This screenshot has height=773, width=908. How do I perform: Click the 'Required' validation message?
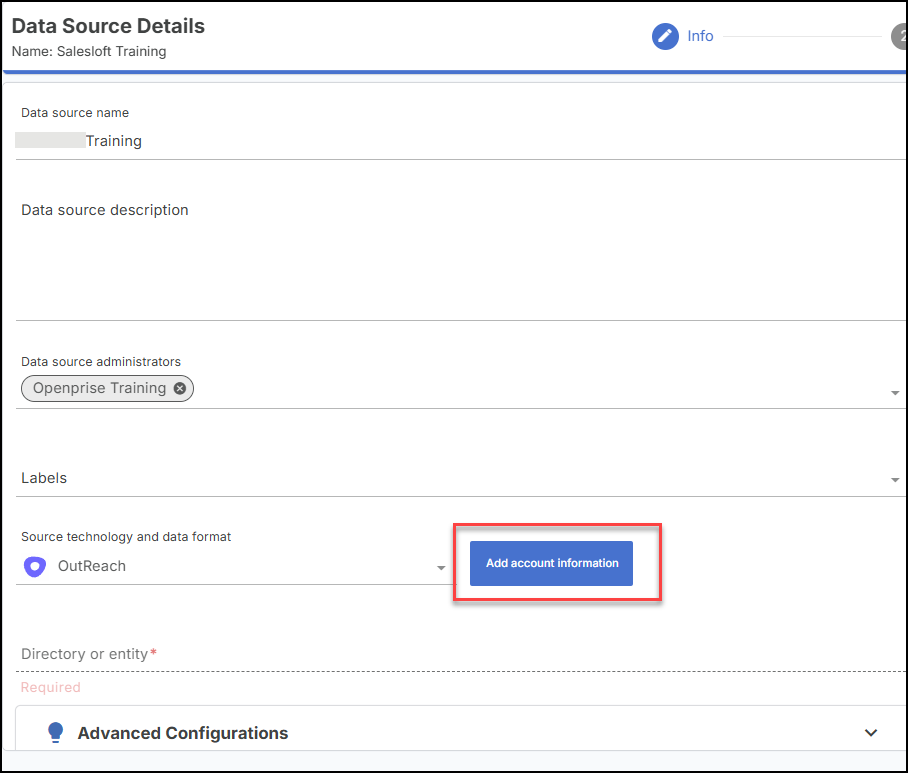pyautogui.click(x=50, y=687)
